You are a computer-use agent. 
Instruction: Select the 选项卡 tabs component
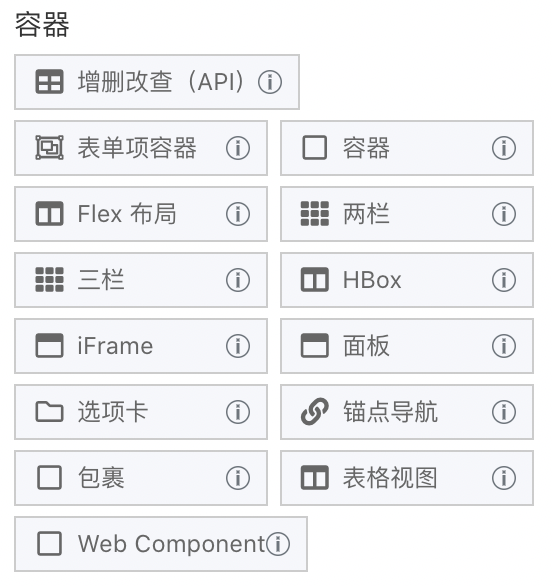click(x=141, y=412)
